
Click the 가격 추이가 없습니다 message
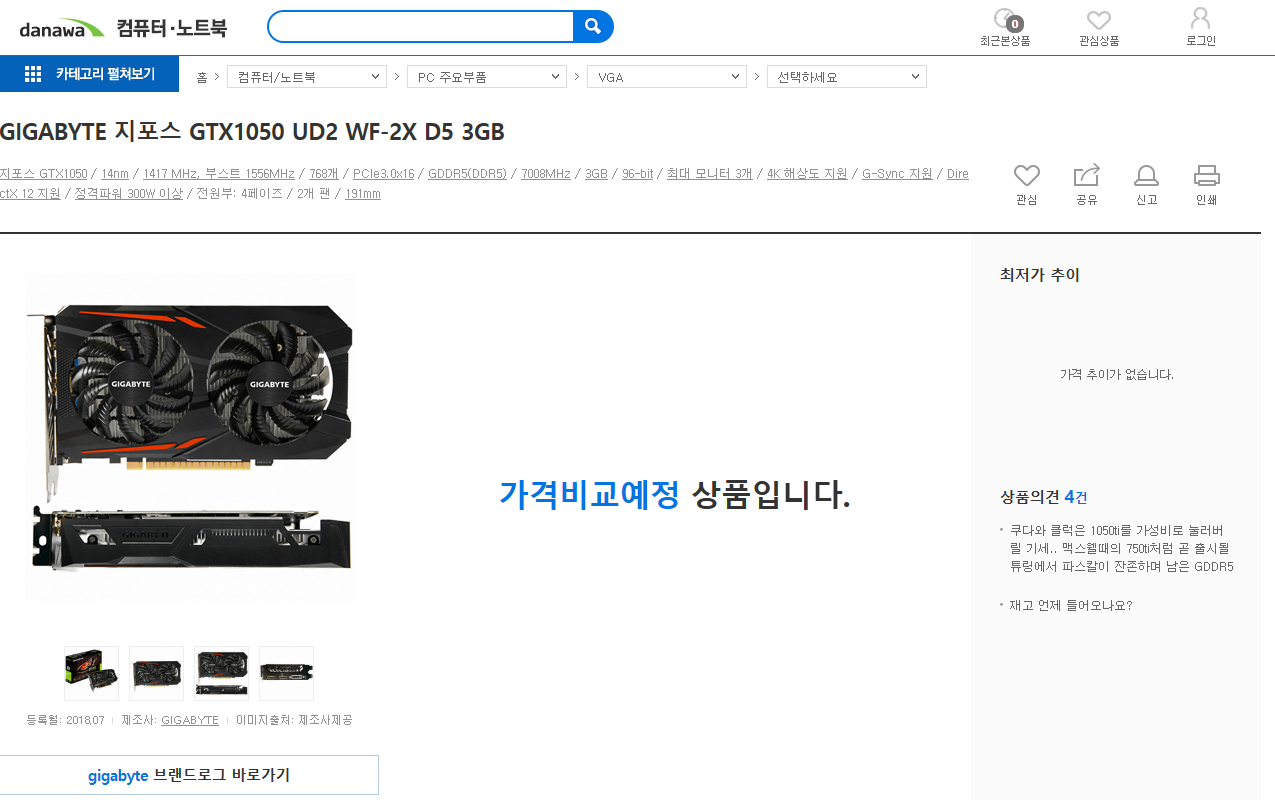(x=1116, y=375)
